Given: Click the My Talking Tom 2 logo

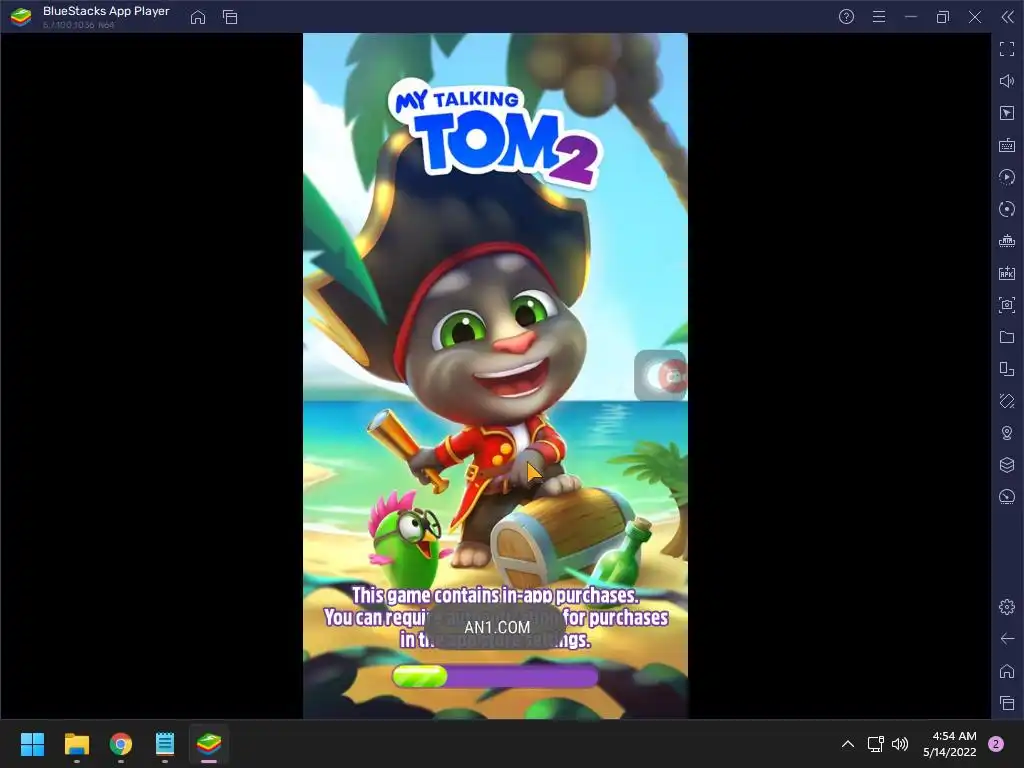Looking at the screenshot, I should (495, 134).
